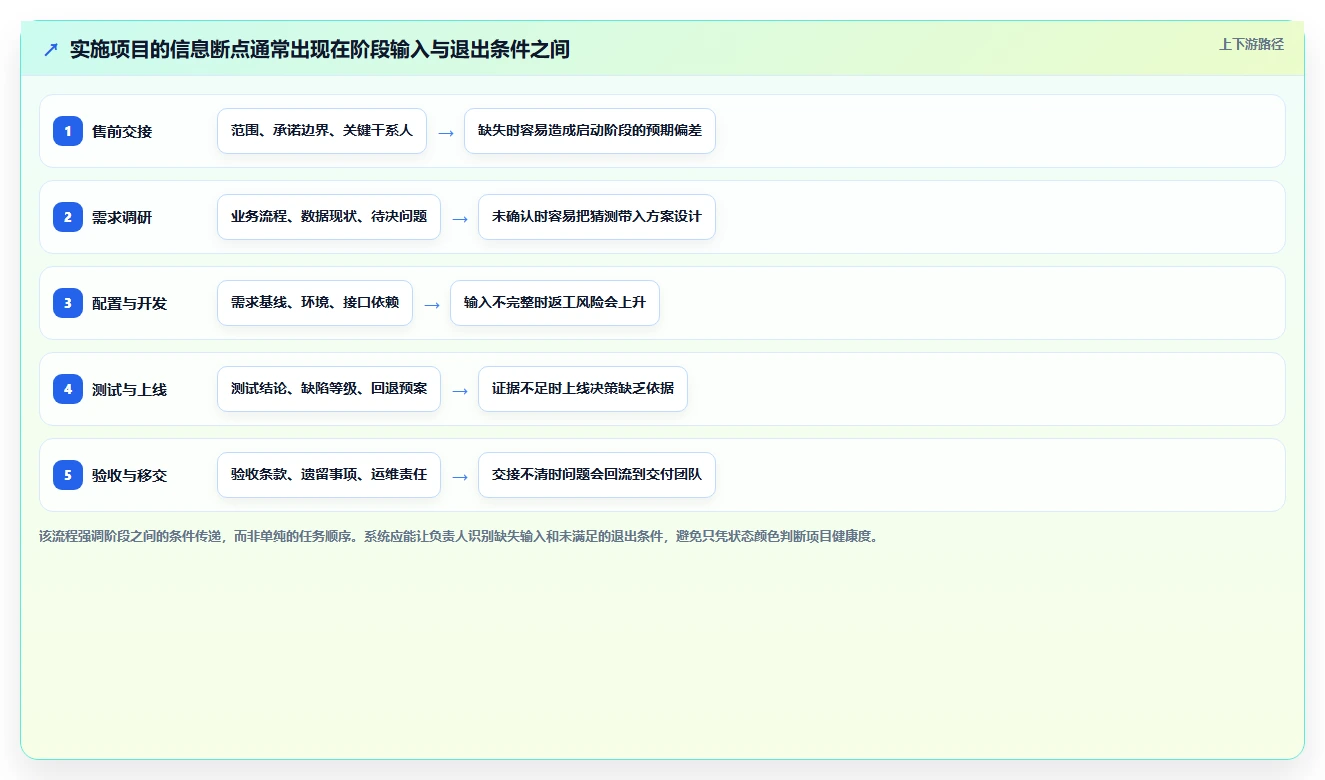Select step number 1 badge
The height and width of the screenshot is (780, 1325).
coord(68,131)
